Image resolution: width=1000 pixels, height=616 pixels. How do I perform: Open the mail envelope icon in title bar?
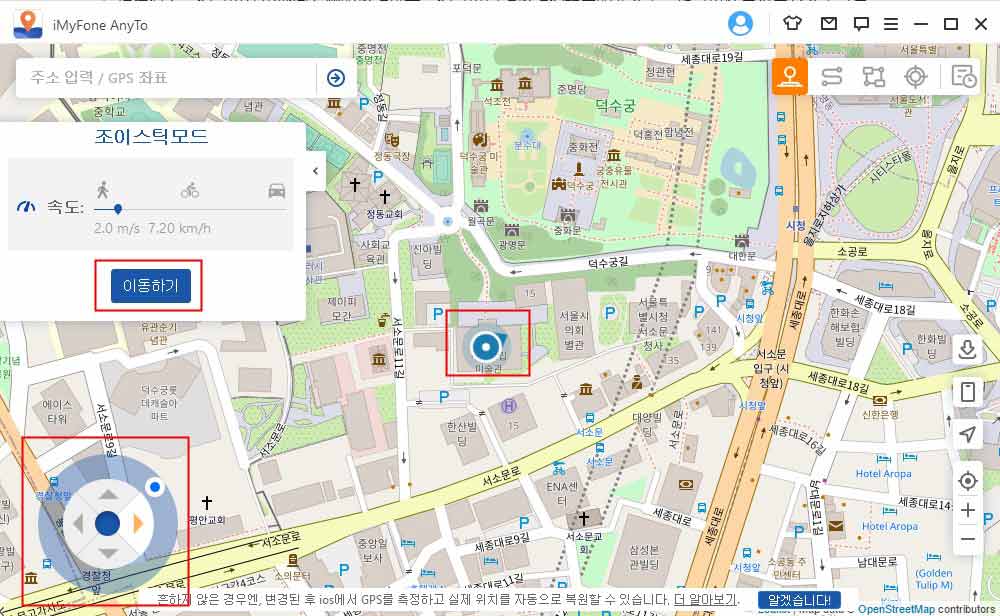[828, 24]
